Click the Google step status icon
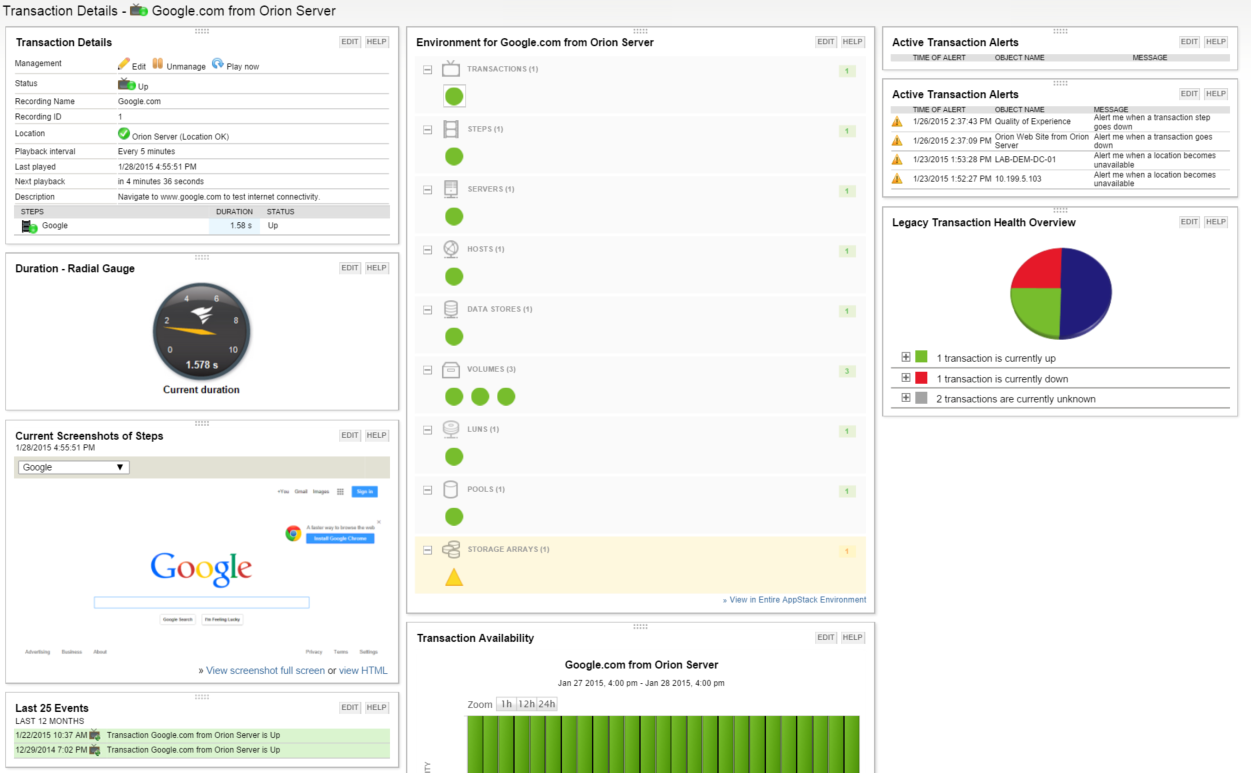 (29, 226)
